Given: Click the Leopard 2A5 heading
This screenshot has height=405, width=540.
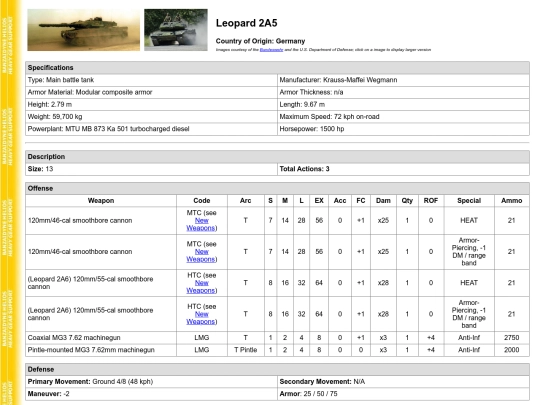Looking at the screenshot, I should click(x=247, y=23).
